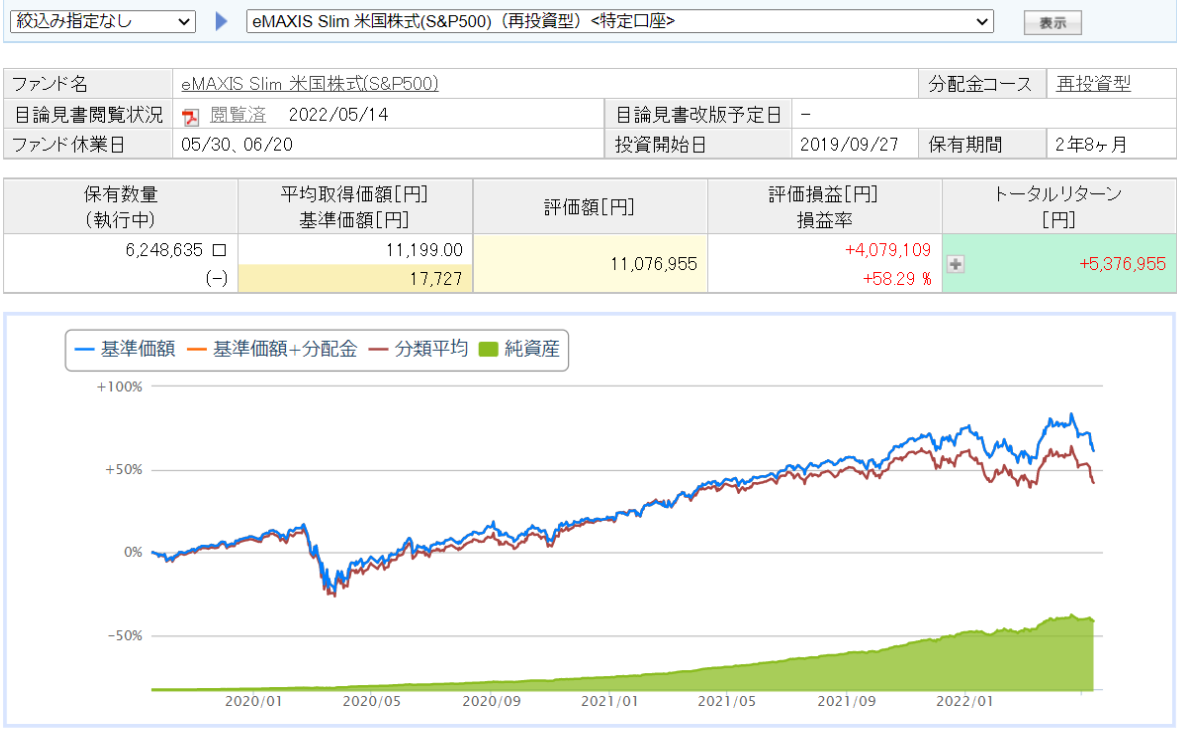The image size is (1177, 730).
Task: Click the 評価額 value 11,076,955
Action: [653, 264]
